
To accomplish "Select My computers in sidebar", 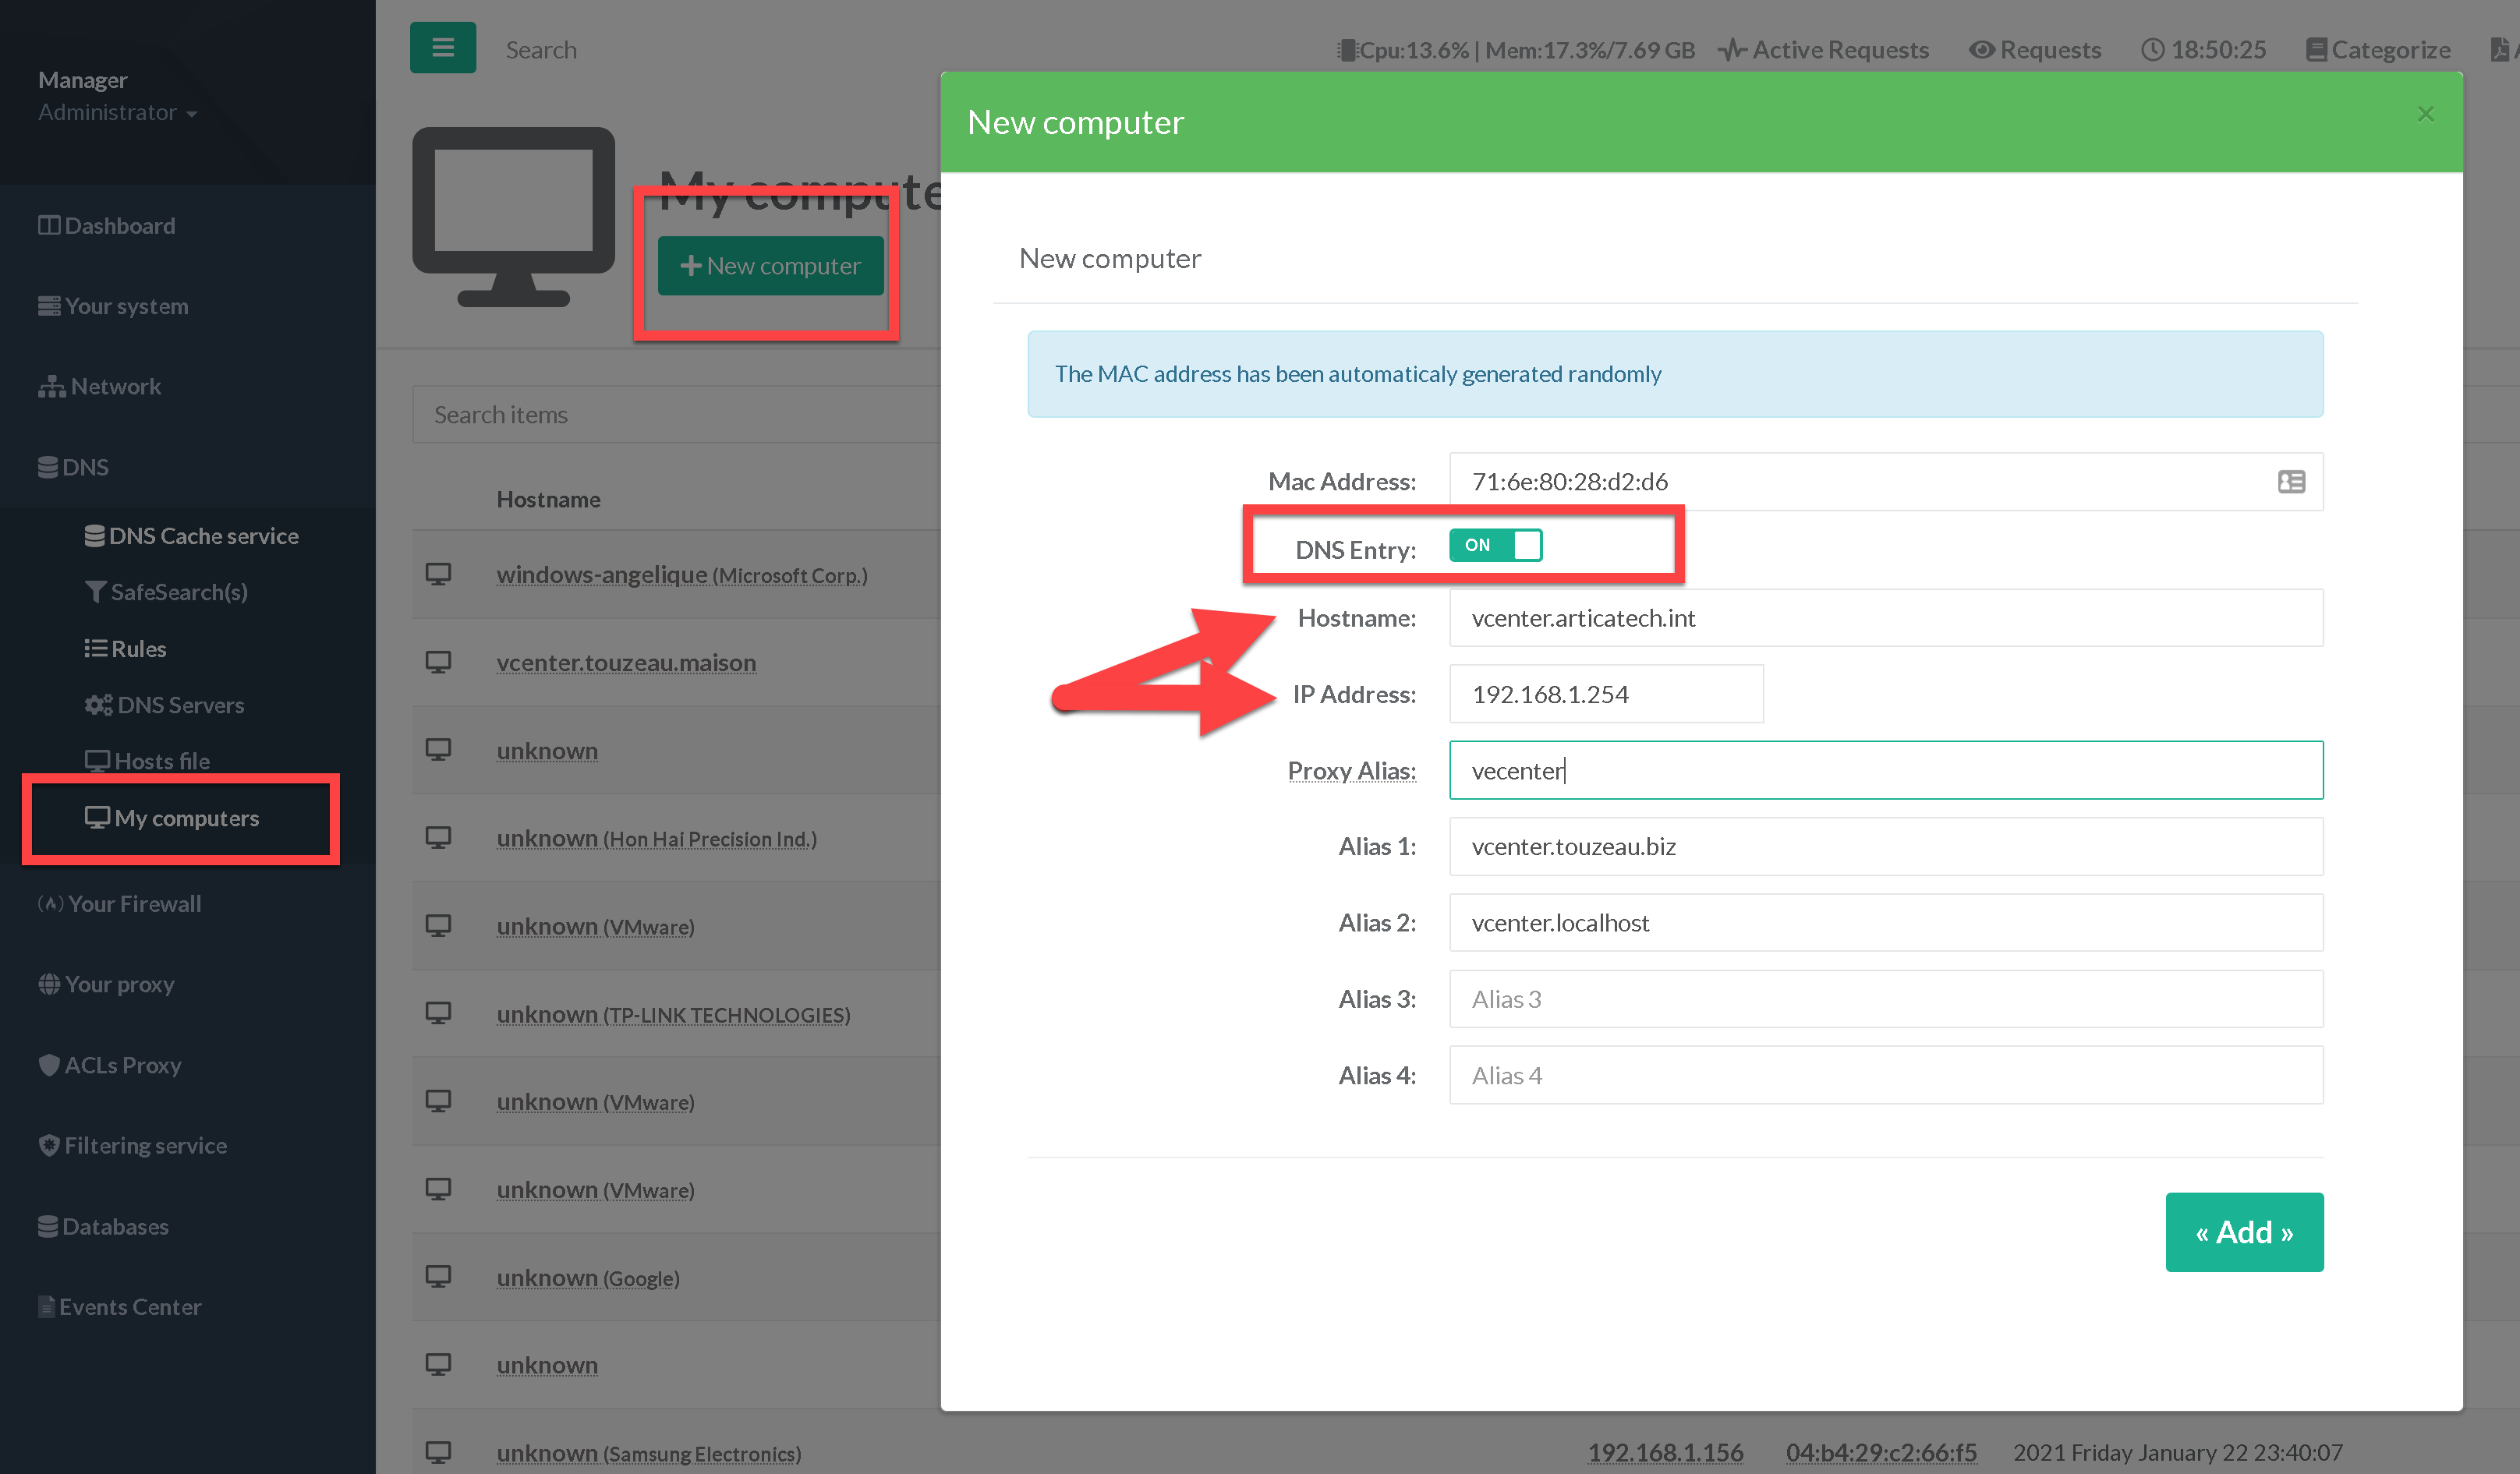I will (x=174, y=818).
